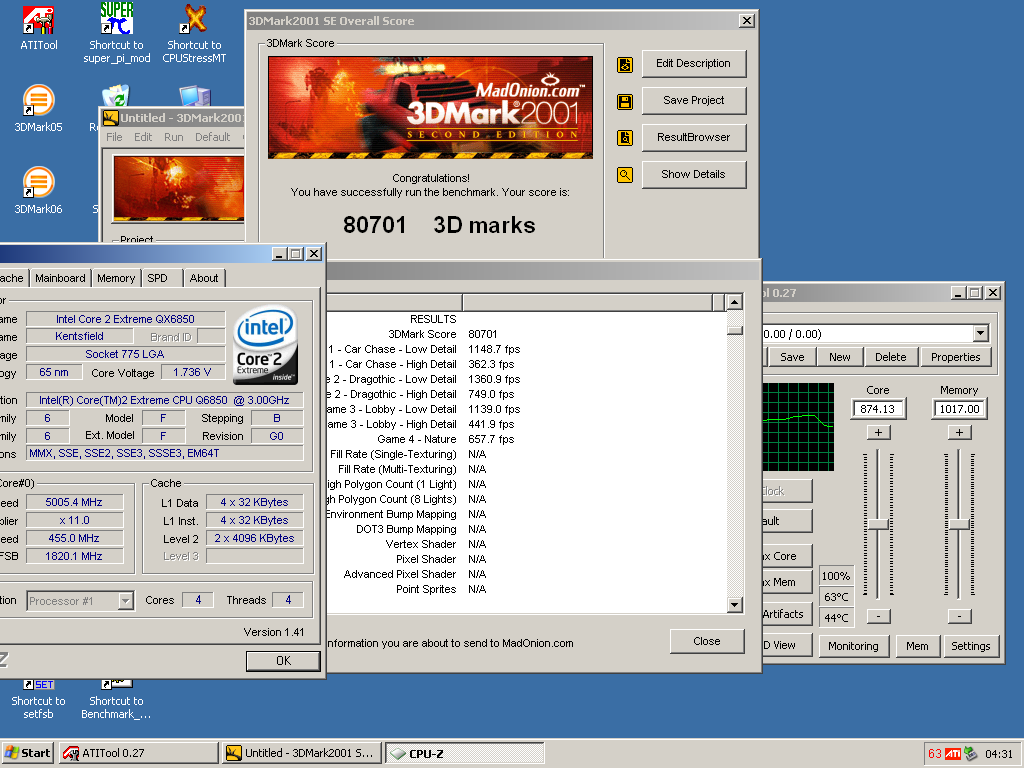Open File menu in 3DMark2001 window
1024x768 pixels.
[x=114, y=137]
